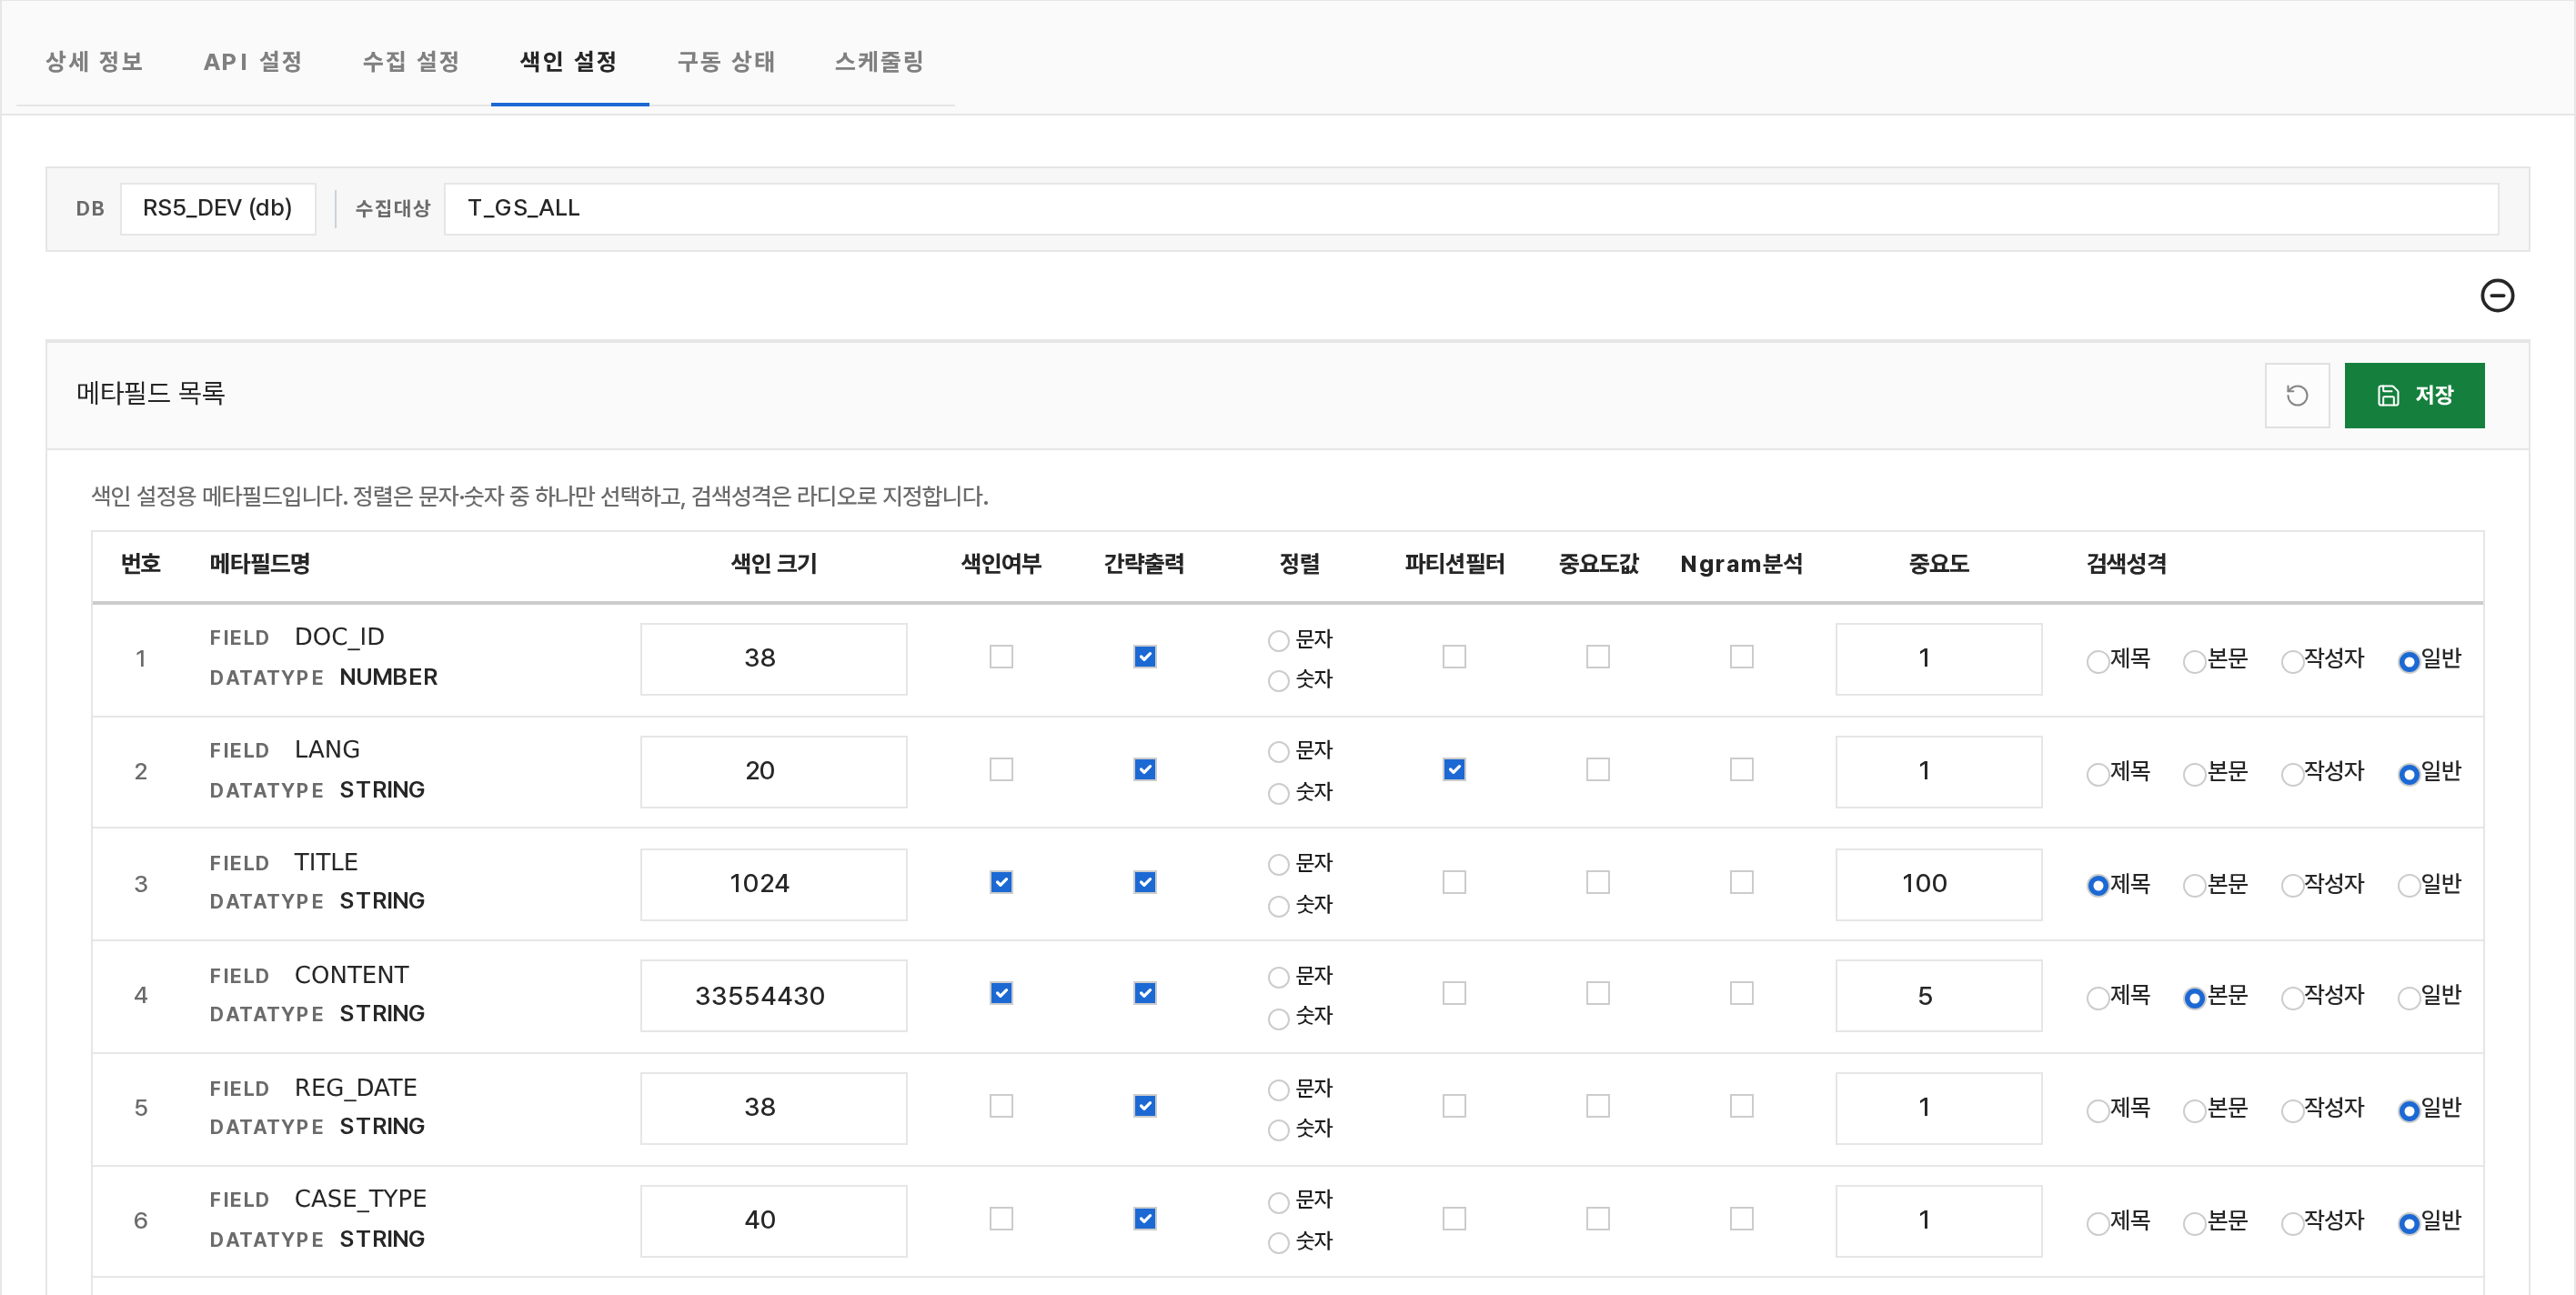The height and width of the screenshot is (1295, 2576).
Task: Click the Ngram분석 column header
Action: 1741,564
